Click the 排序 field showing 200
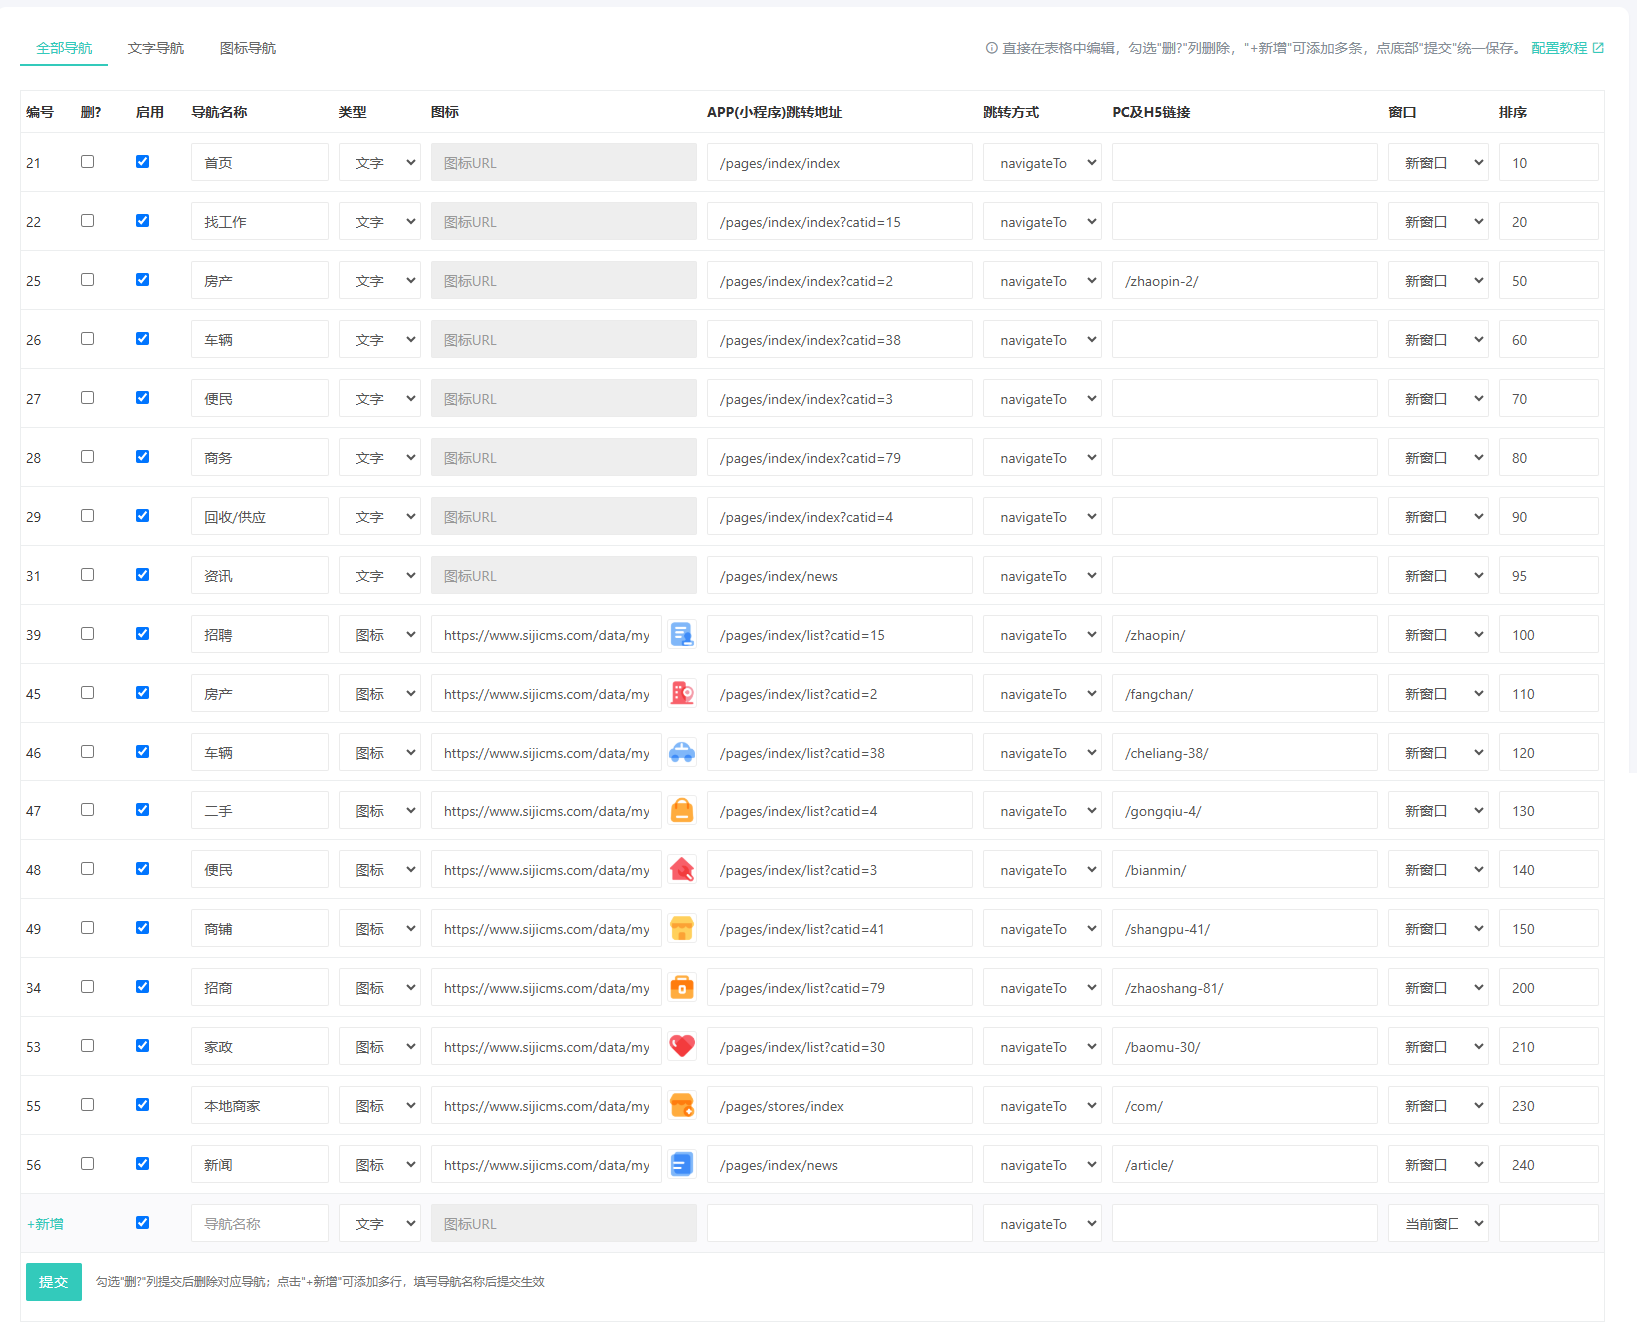This screenshot has height=1328, width=1647. (1549, 988)
